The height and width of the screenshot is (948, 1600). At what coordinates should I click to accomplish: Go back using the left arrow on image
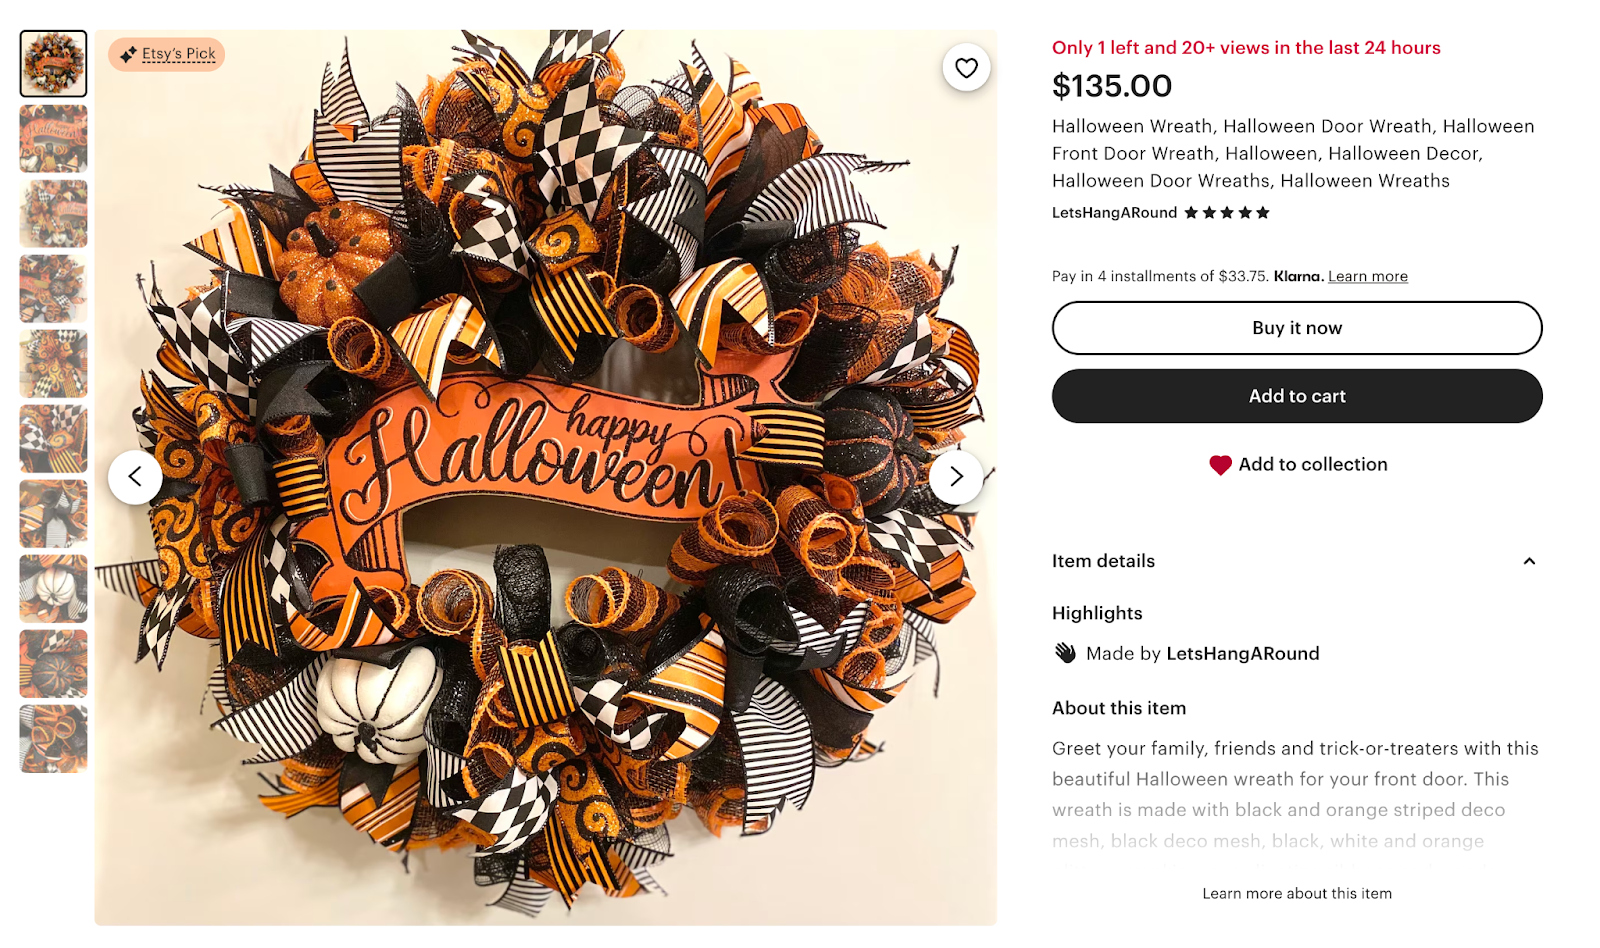coord(137,477)
